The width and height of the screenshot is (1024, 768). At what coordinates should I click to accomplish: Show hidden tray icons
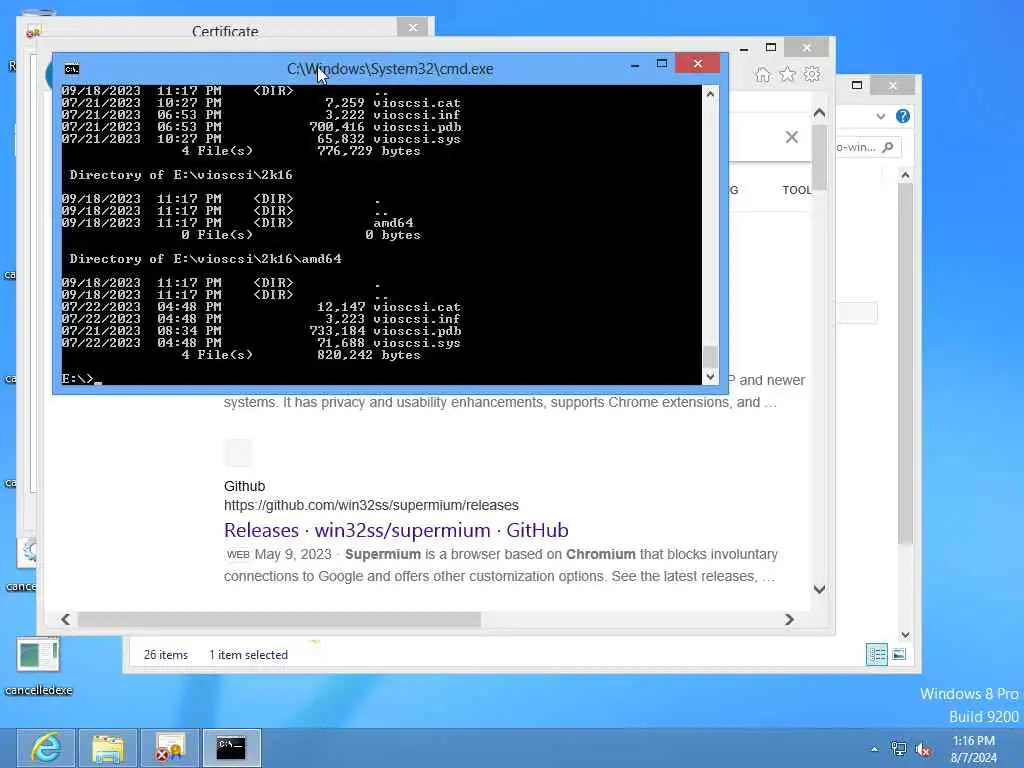[x=874, y=749]
